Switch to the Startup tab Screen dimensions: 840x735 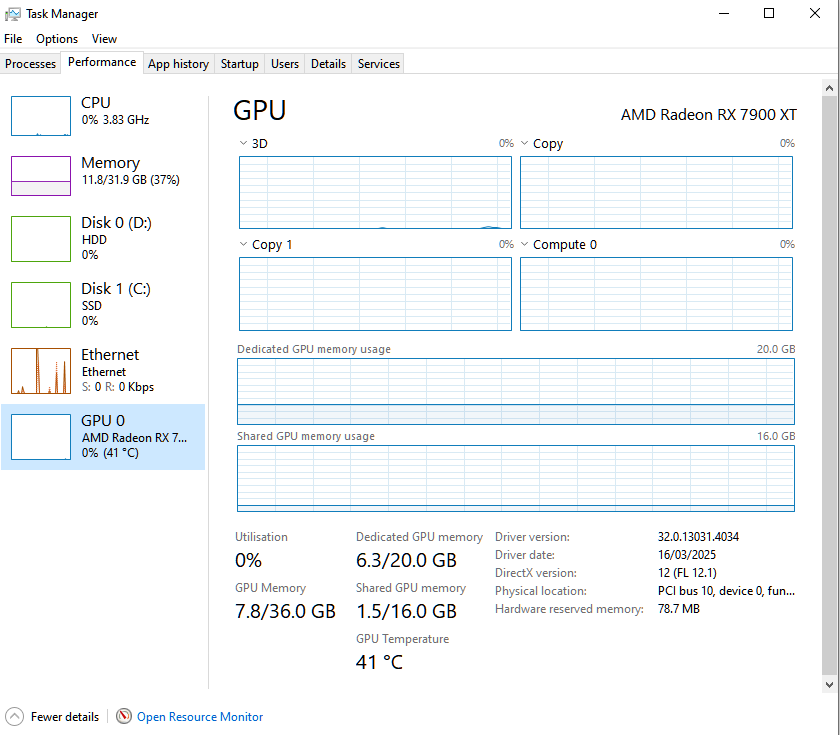click(x=239, y=64)
